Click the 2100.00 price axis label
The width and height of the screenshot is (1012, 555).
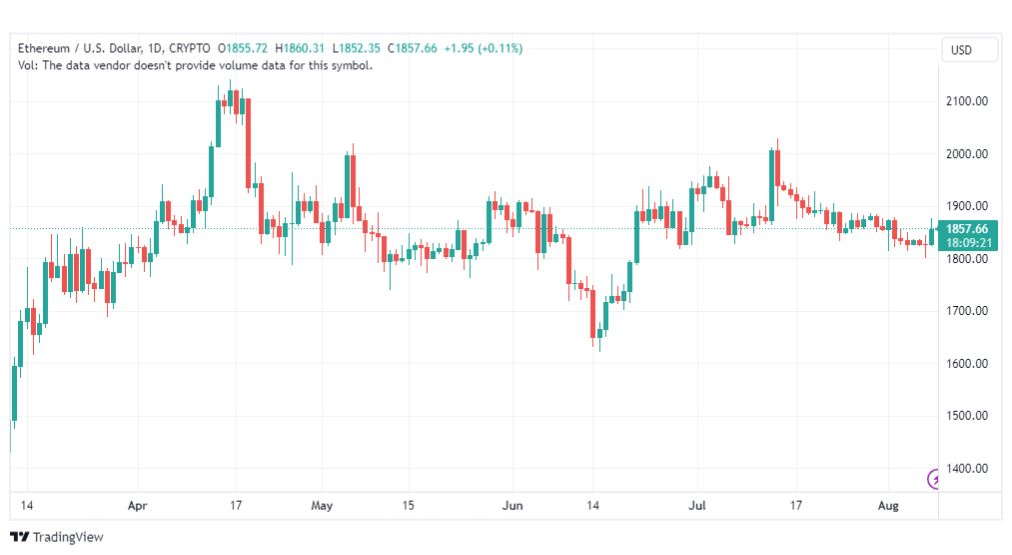pyautogui.click(x=966, y=101)
